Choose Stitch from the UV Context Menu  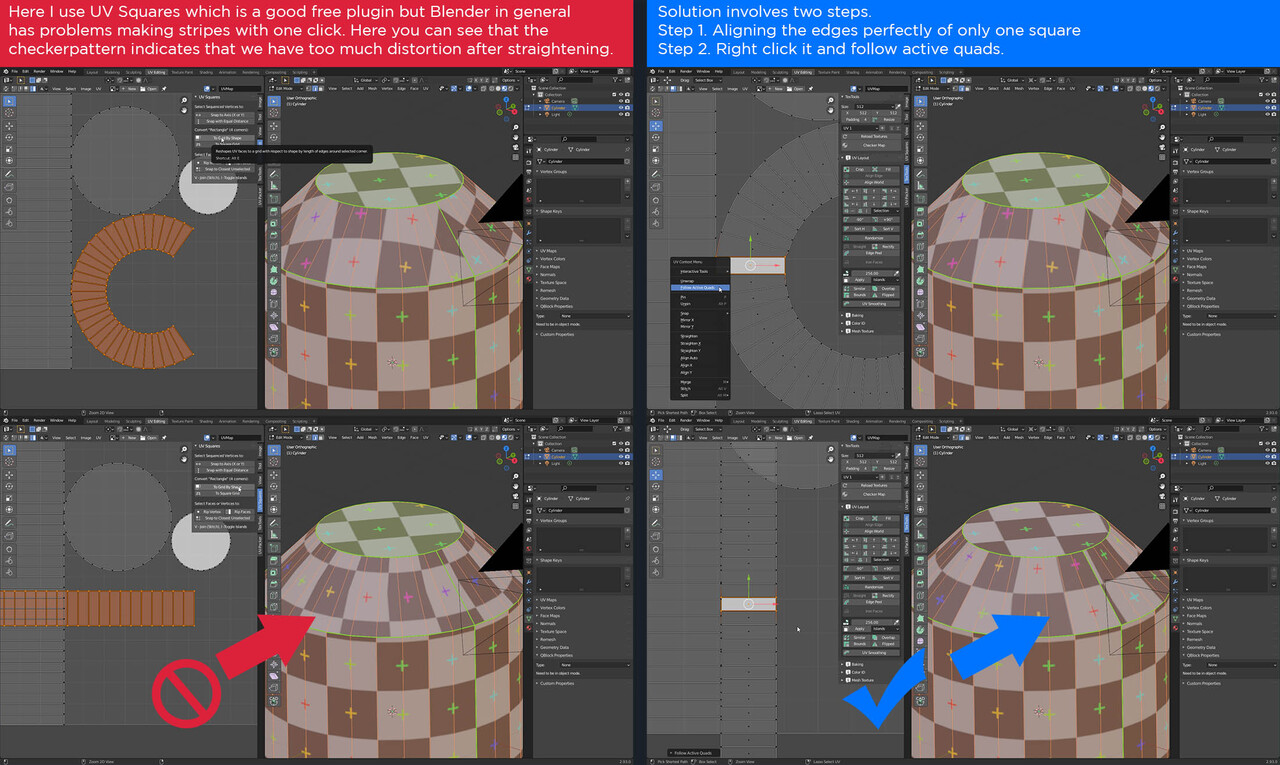[x=685, y=388]
